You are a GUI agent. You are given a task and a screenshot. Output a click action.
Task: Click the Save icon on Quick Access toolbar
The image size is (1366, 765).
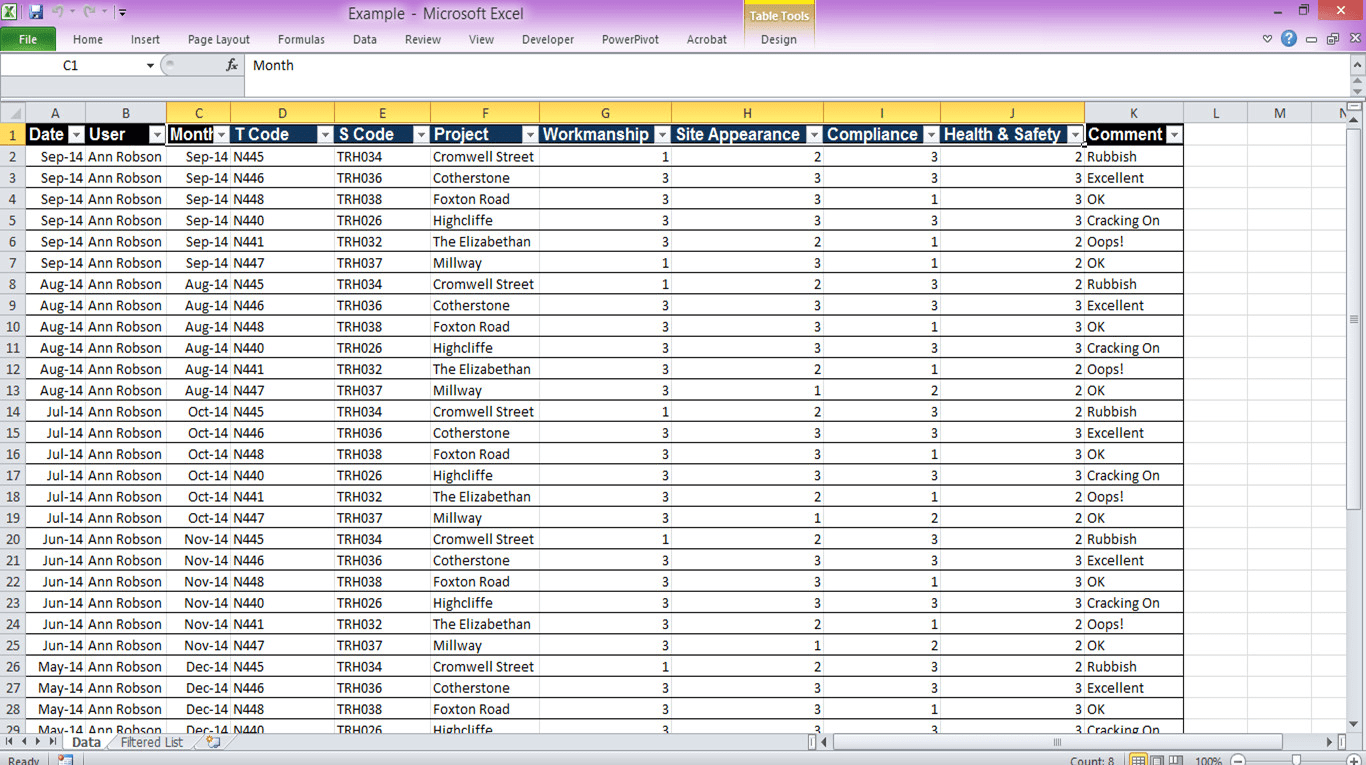36,11
